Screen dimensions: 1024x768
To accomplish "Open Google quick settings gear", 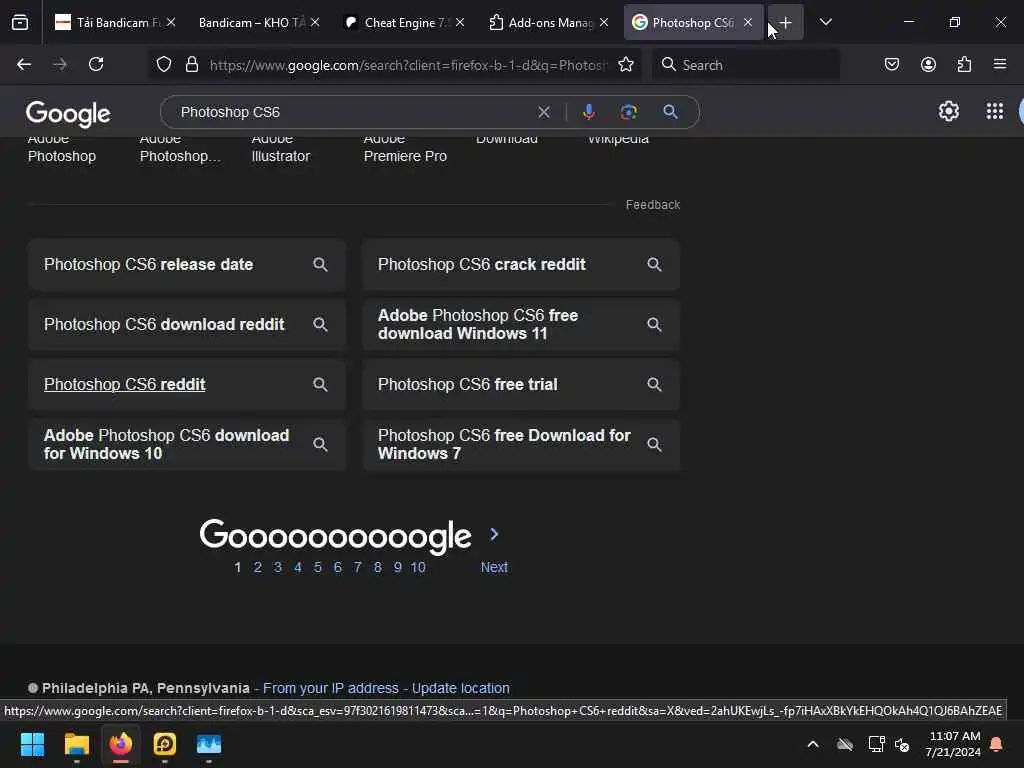I will point(948,111).
